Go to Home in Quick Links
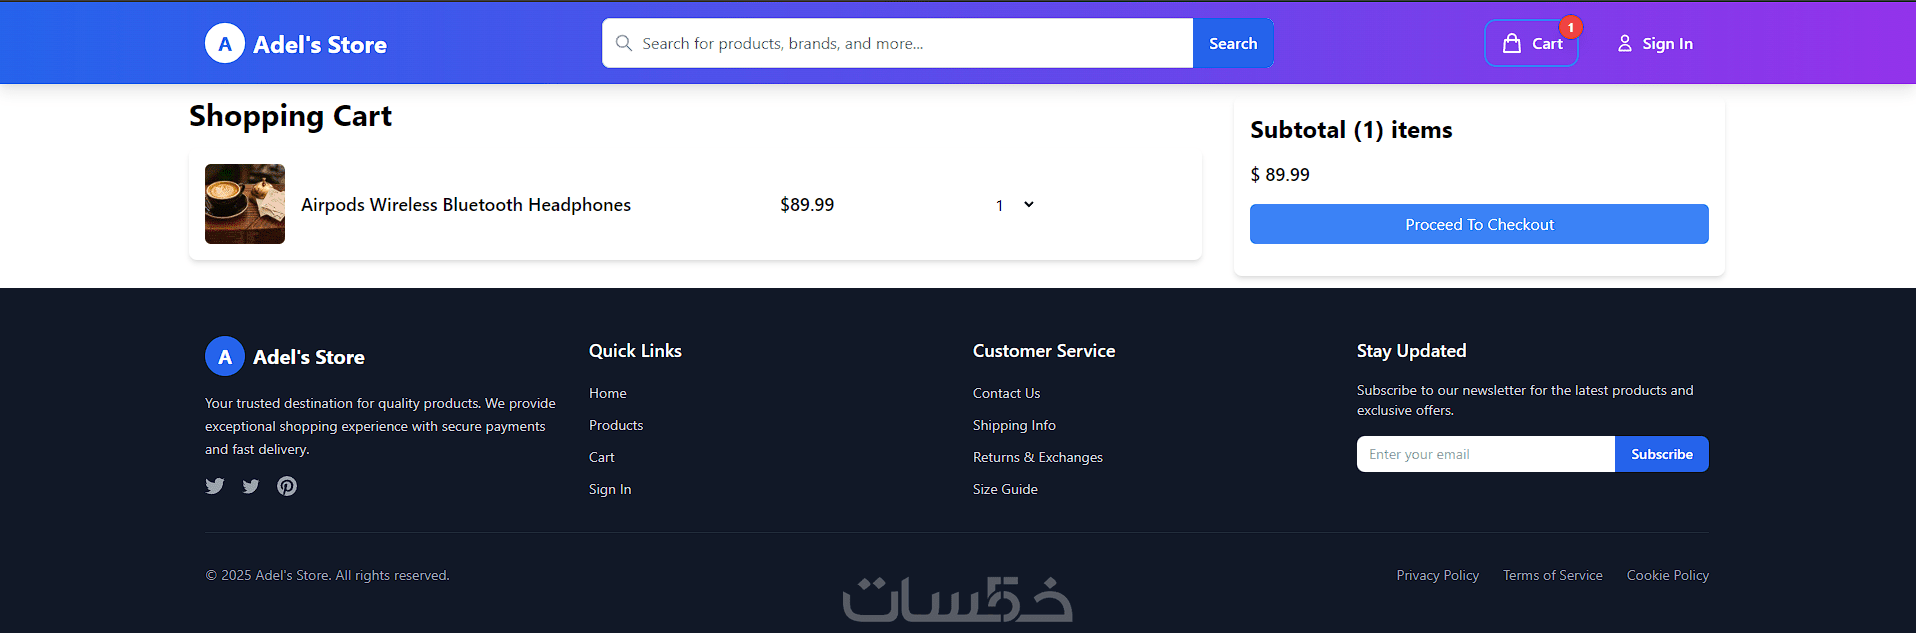The width and height of the screenshot is (1916, 636). 608,393
